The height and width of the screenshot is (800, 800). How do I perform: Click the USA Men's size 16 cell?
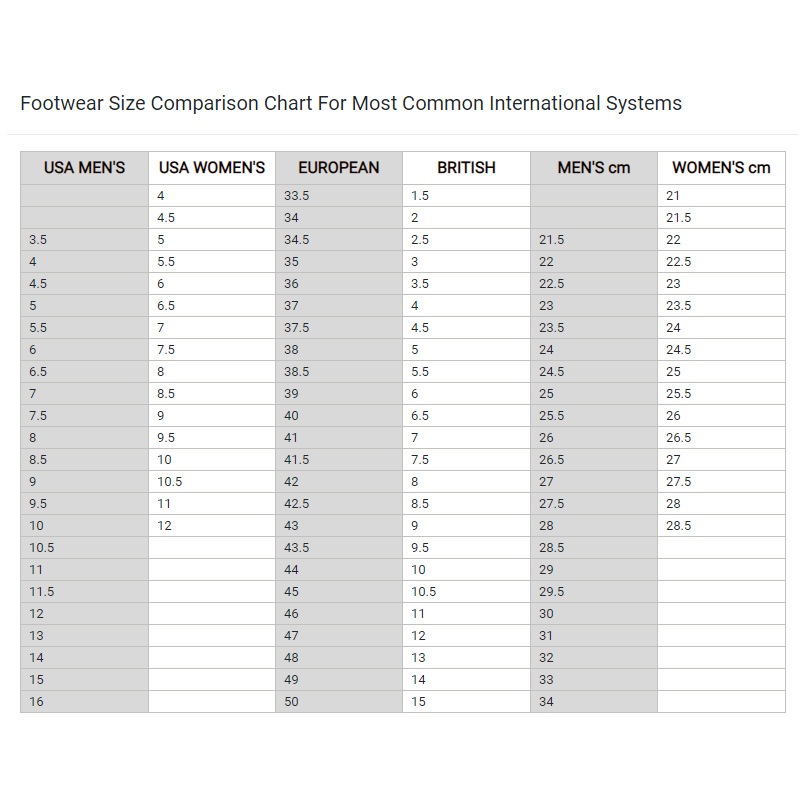(84, 702)
